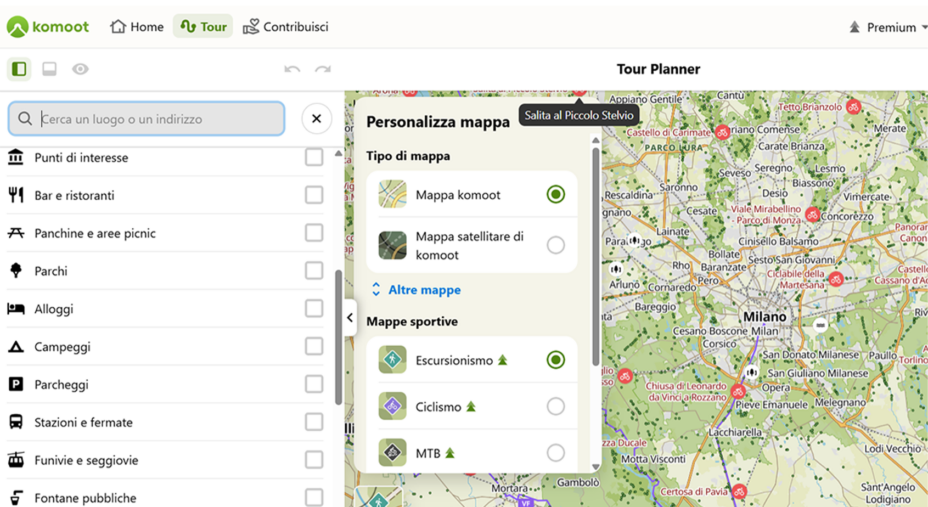Click the Milano city label
928x507 pixels.
(765, 317)
